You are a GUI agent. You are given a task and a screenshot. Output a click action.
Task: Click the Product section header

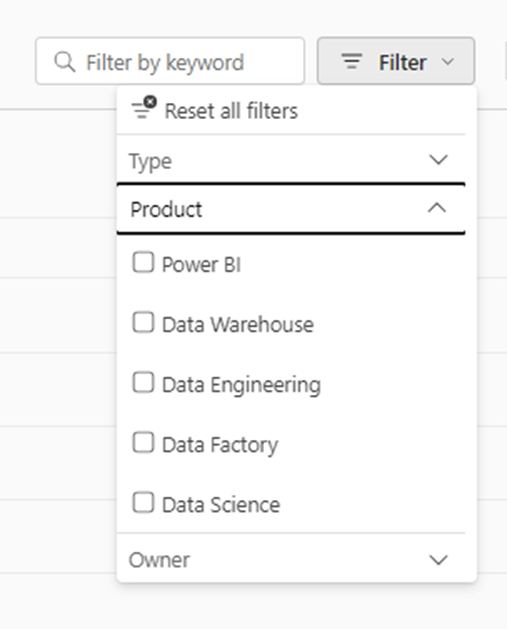click(x=291, y=208)
